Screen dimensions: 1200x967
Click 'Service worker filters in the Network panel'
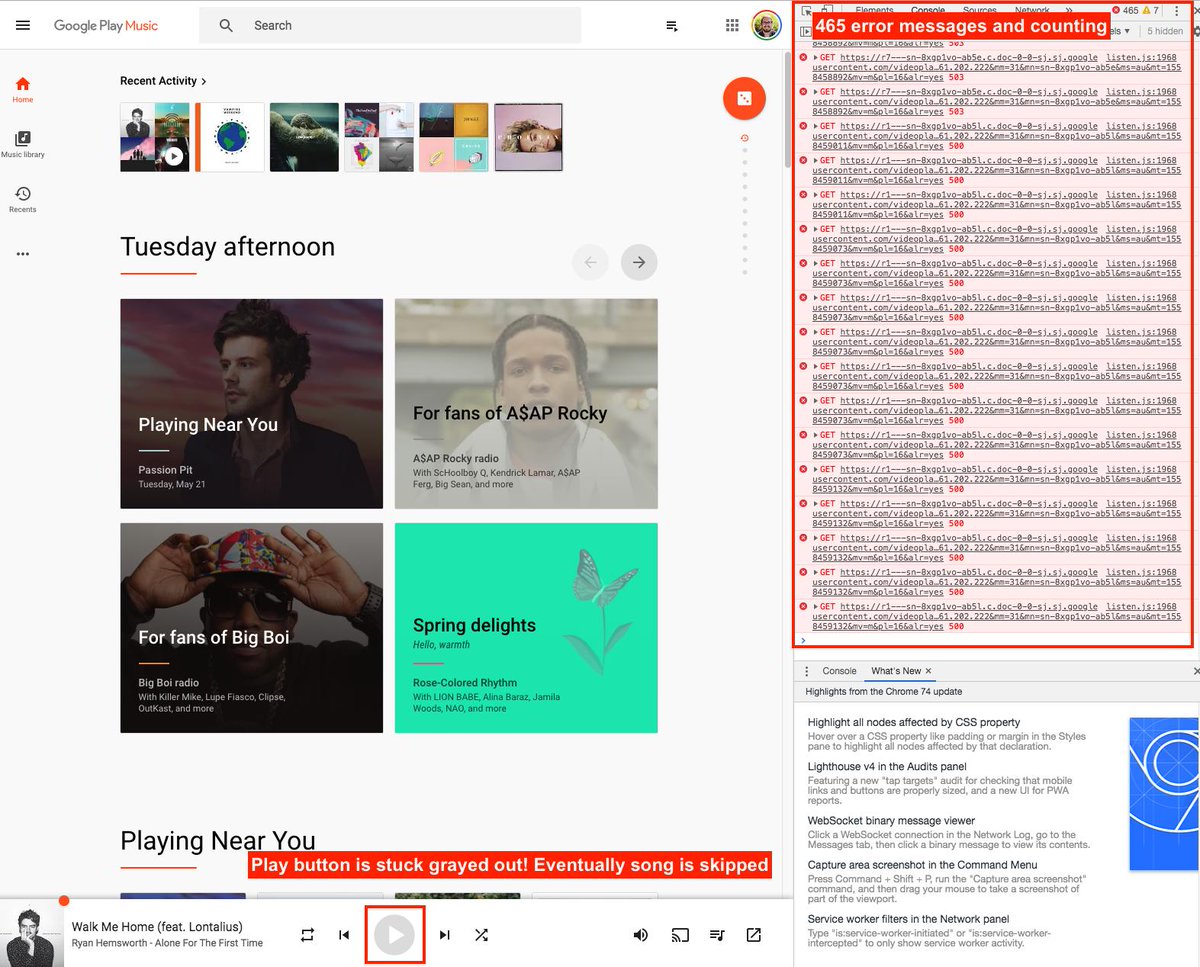(x=909, y=919)
